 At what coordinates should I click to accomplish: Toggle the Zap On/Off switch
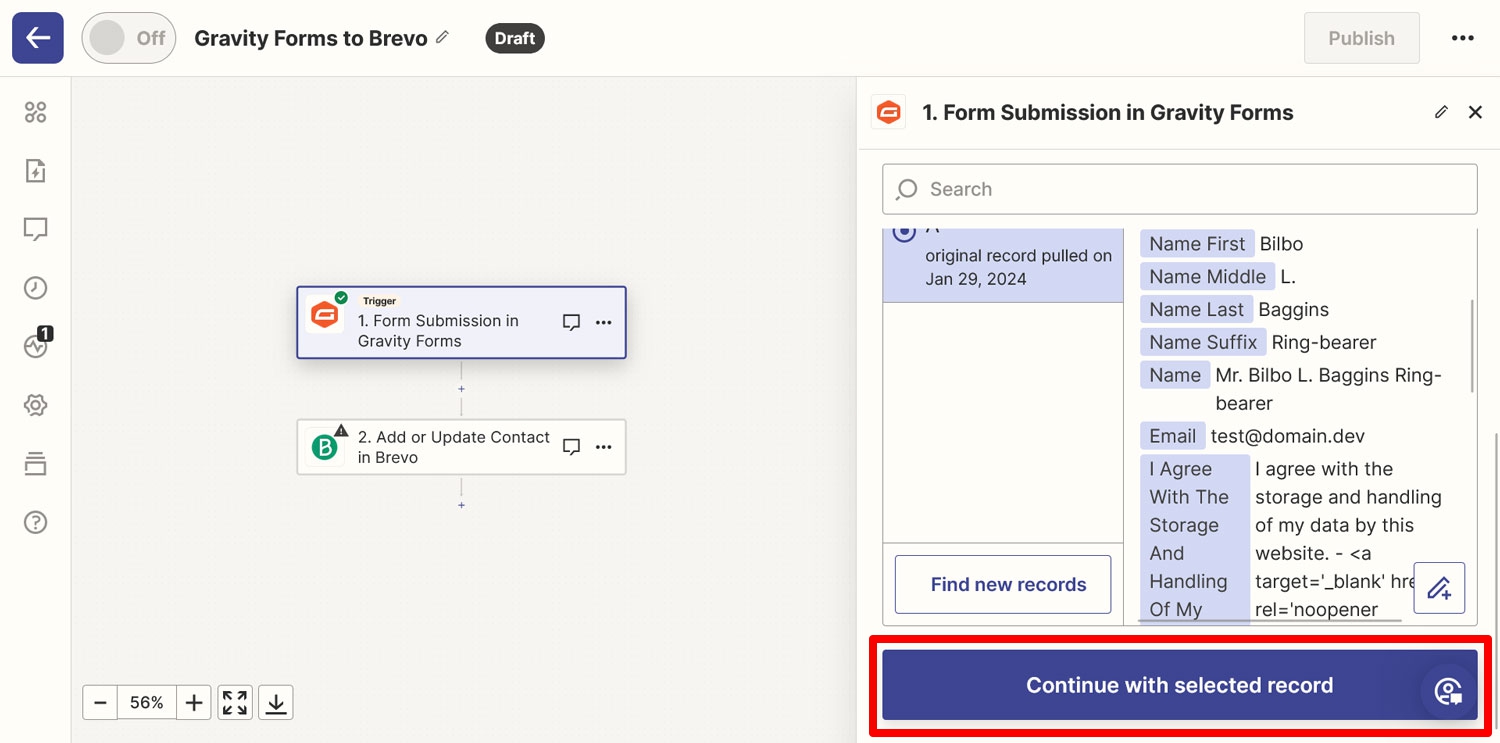pyautogui.click(x=128, y=38)
